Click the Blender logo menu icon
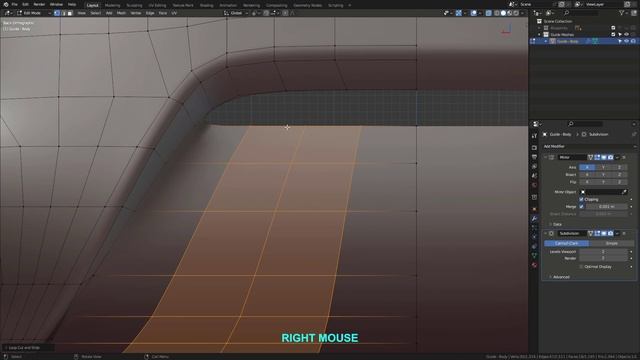Screen dimensions: 640x360 click(x=6, y=4)
